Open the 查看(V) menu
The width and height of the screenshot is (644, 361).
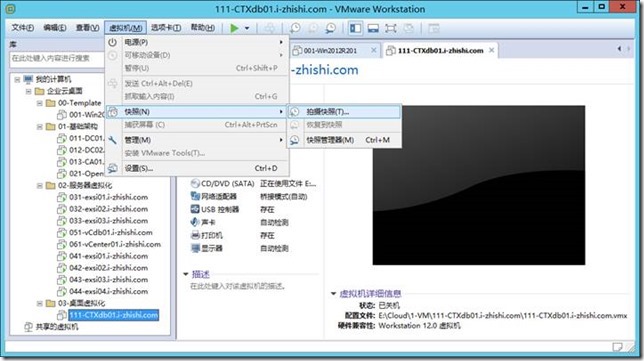click(x=87, y=28)
